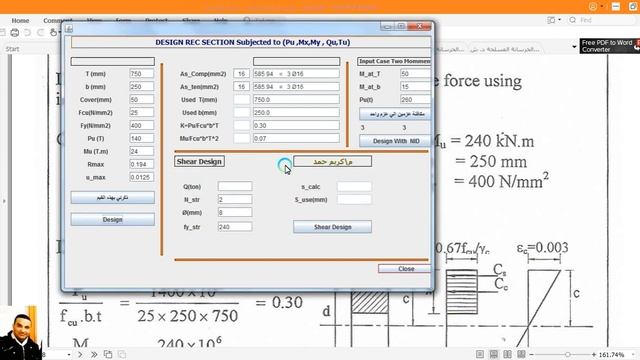Image resolution: width=640 pixels, height=360 pixels.
Task: Click the copy pages icon in status bar
Action: tap(108, 354)
